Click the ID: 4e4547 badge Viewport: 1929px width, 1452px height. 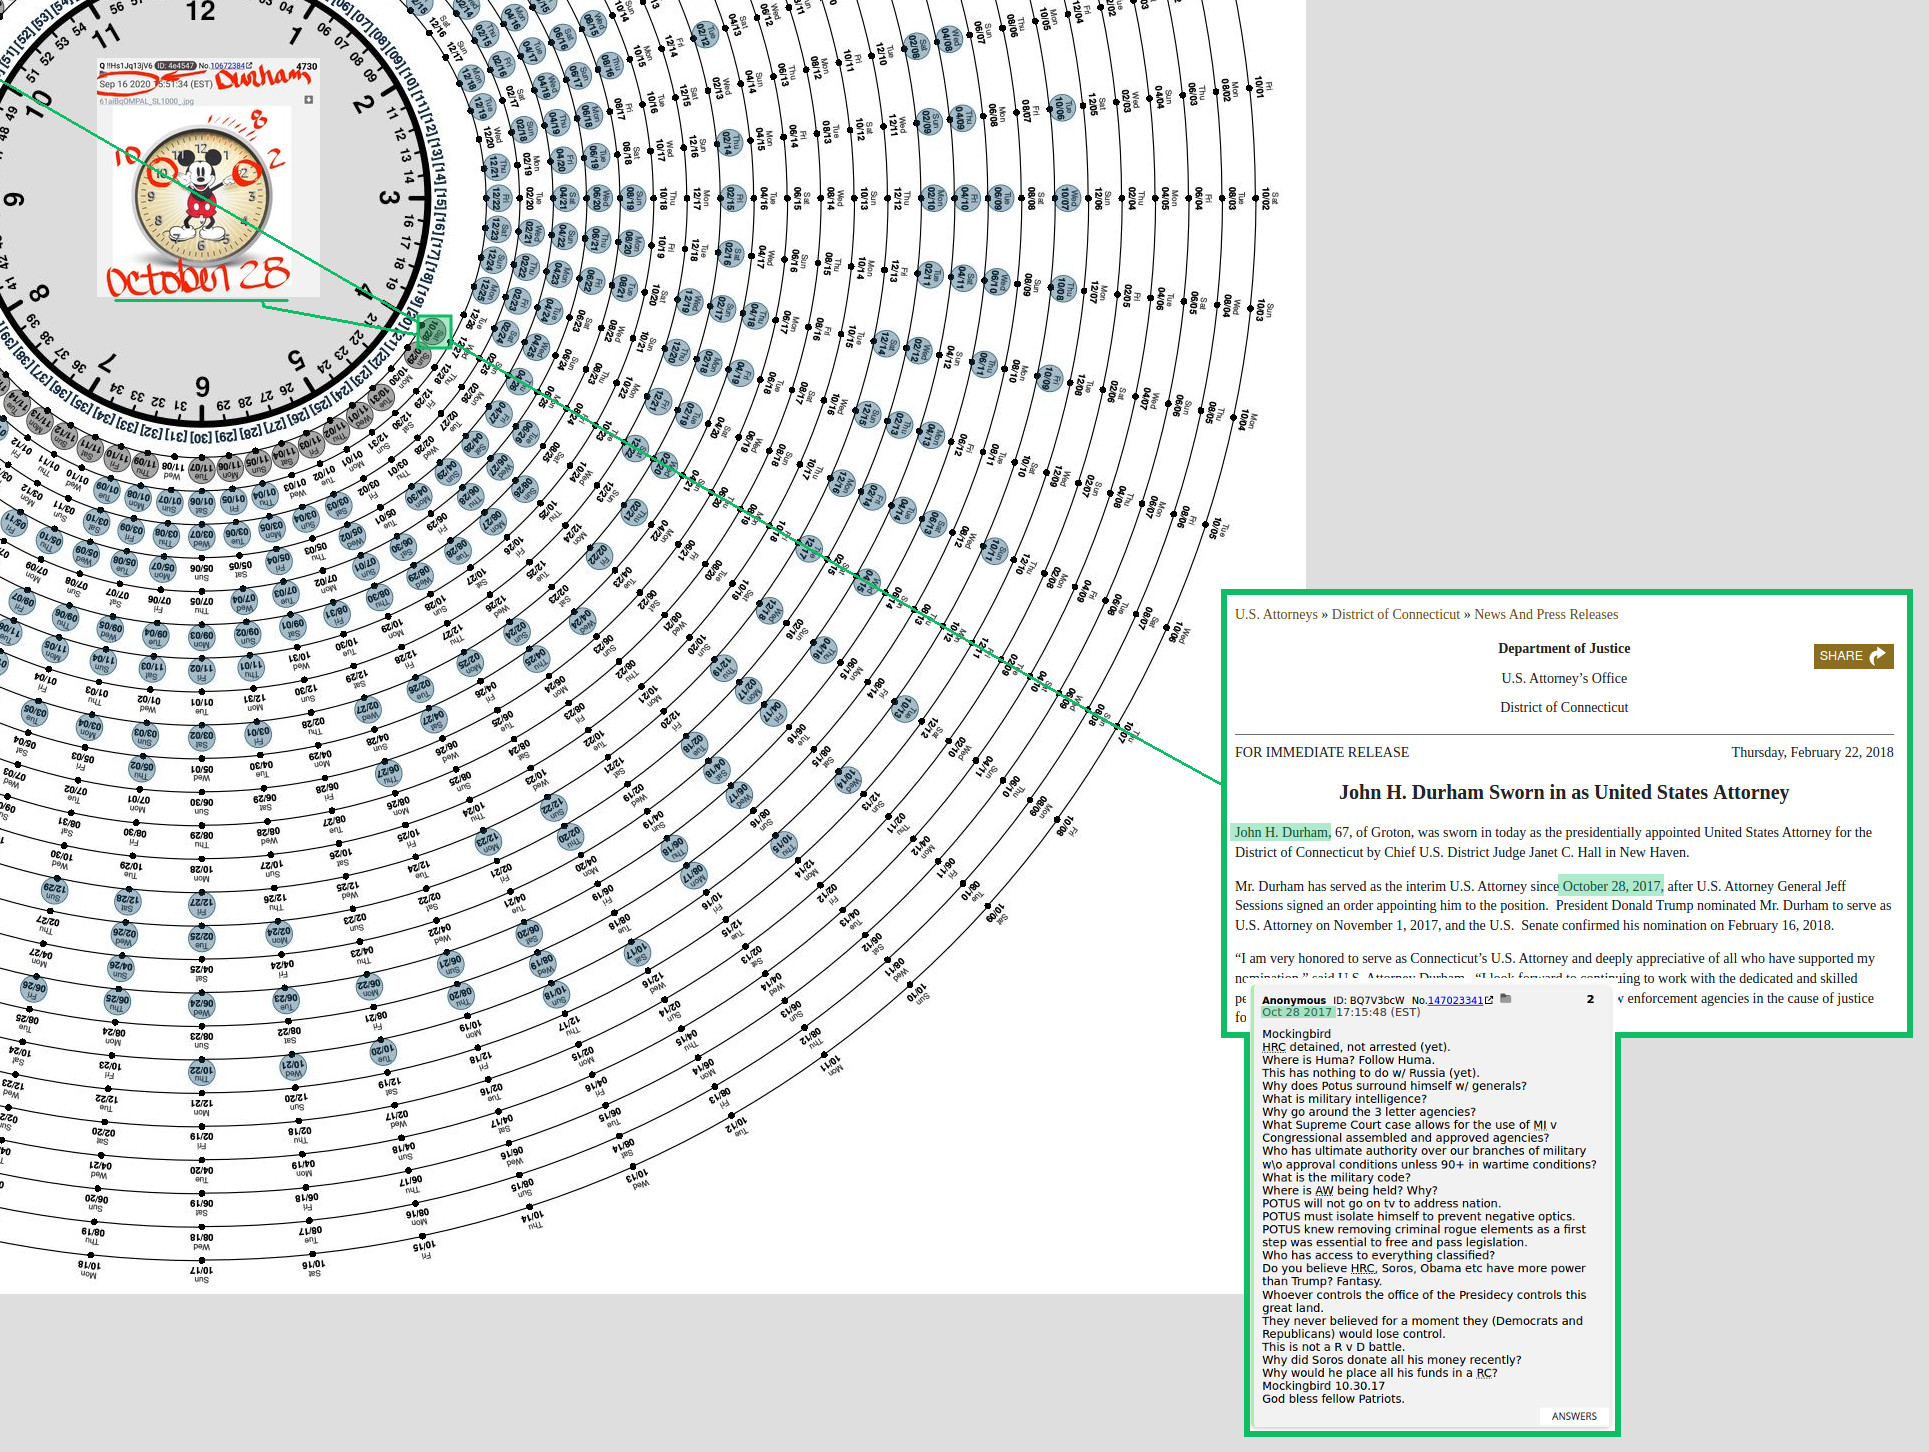175,66
